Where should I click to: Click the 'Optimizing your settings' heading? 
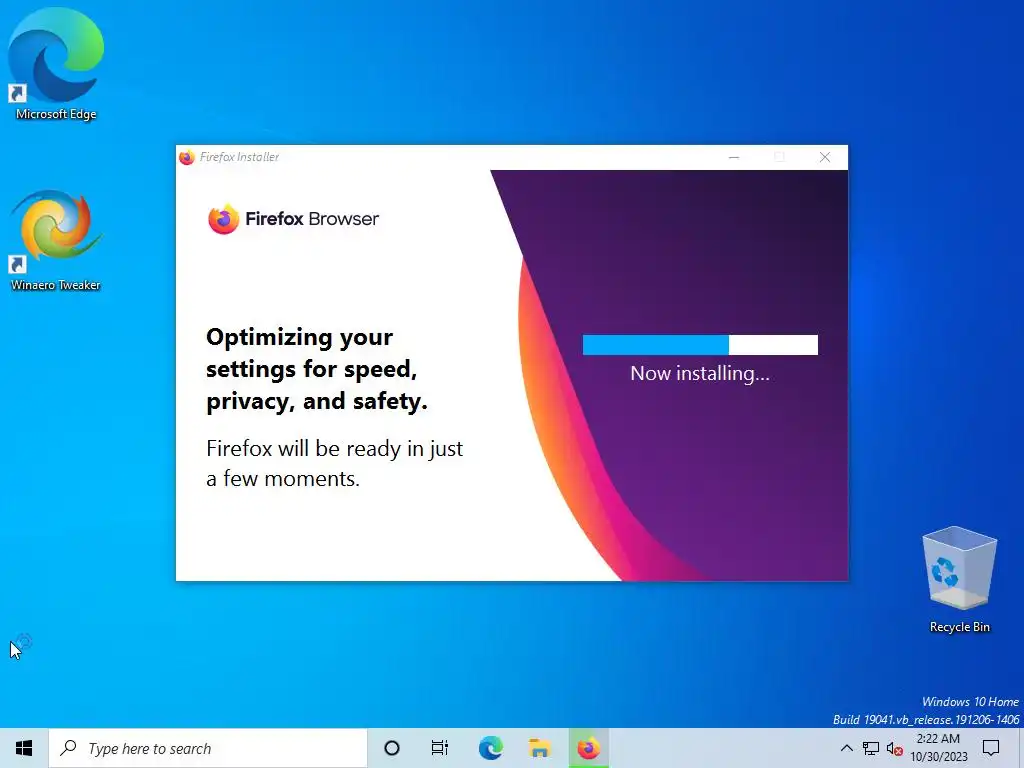pyautogui.click(x=317, y=369)
